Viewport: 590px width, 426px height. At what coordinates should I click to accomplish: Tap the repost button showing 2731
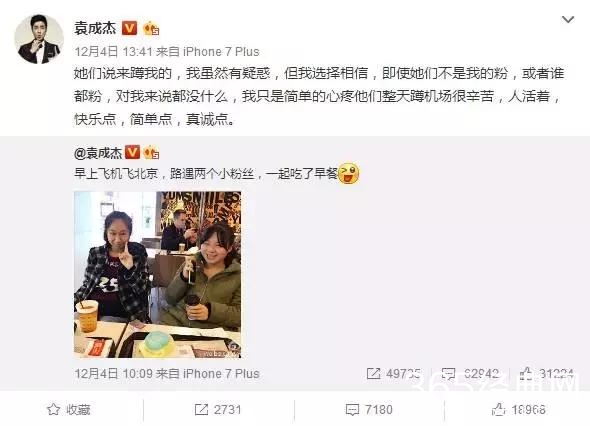click(x=218, y=409)
